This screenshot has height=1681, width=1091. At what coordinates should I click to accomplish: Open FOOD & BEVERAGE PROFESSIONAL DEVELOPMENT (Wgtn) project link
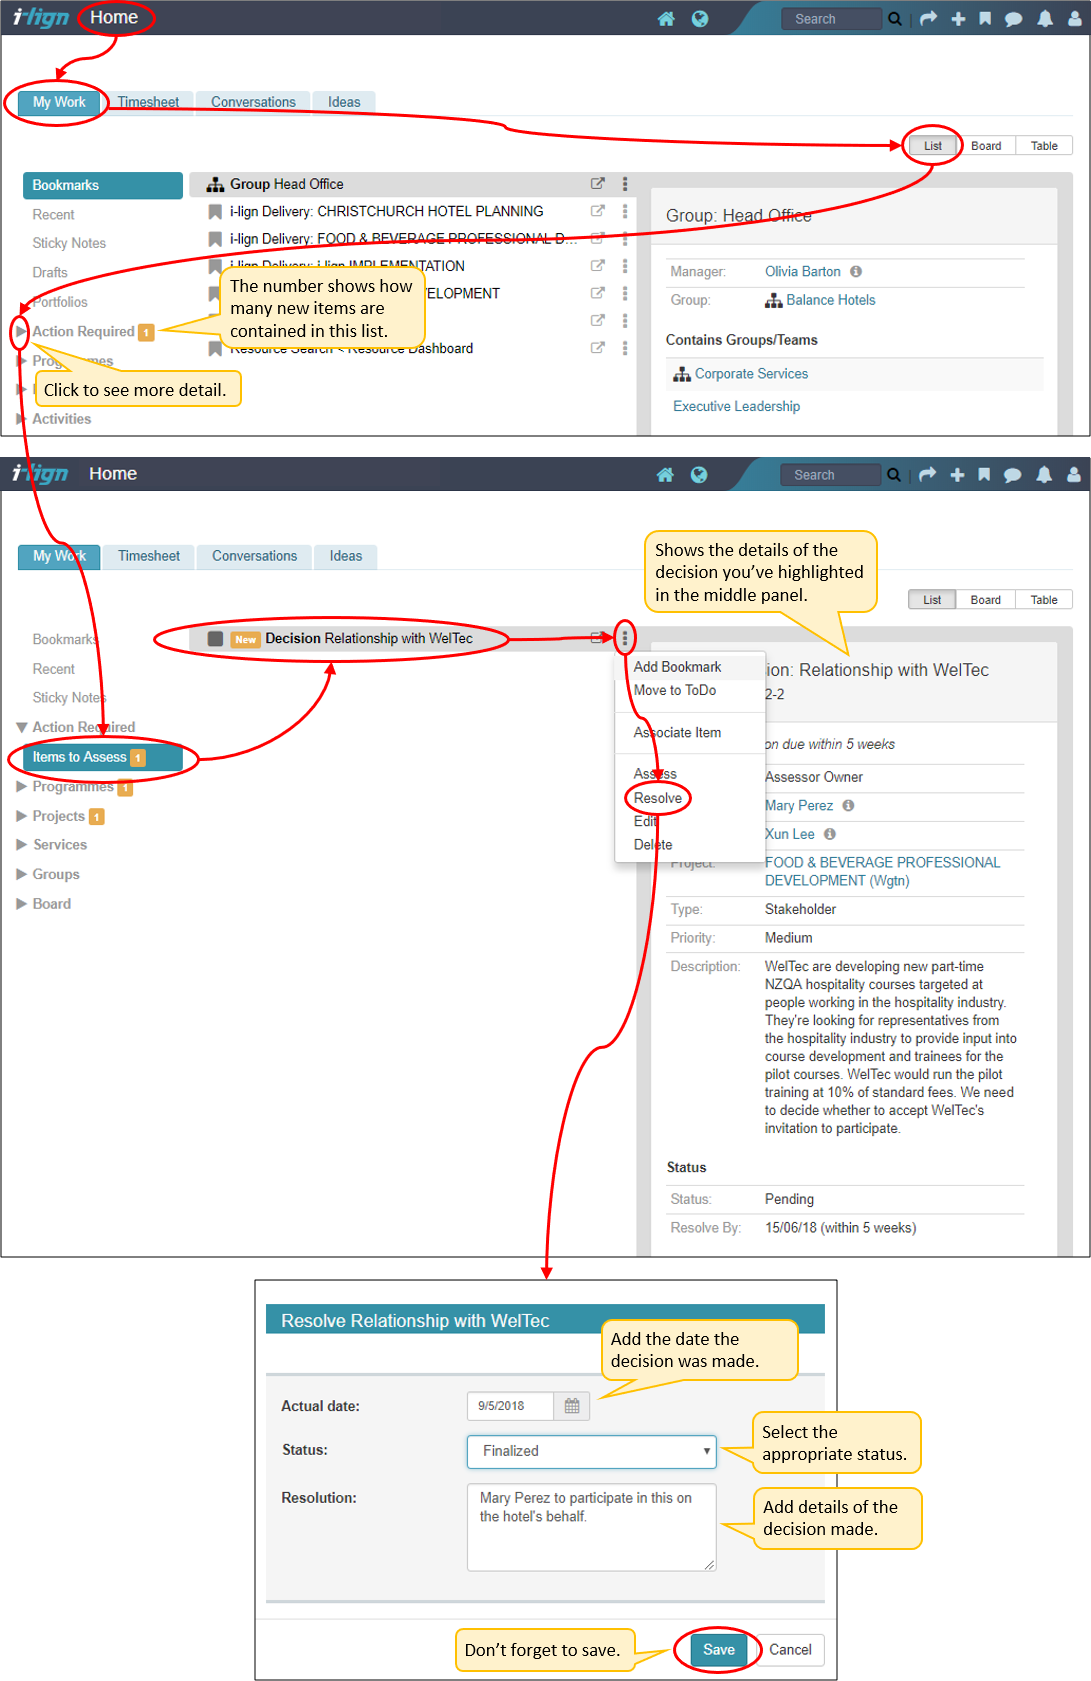(x=883, y=872)
